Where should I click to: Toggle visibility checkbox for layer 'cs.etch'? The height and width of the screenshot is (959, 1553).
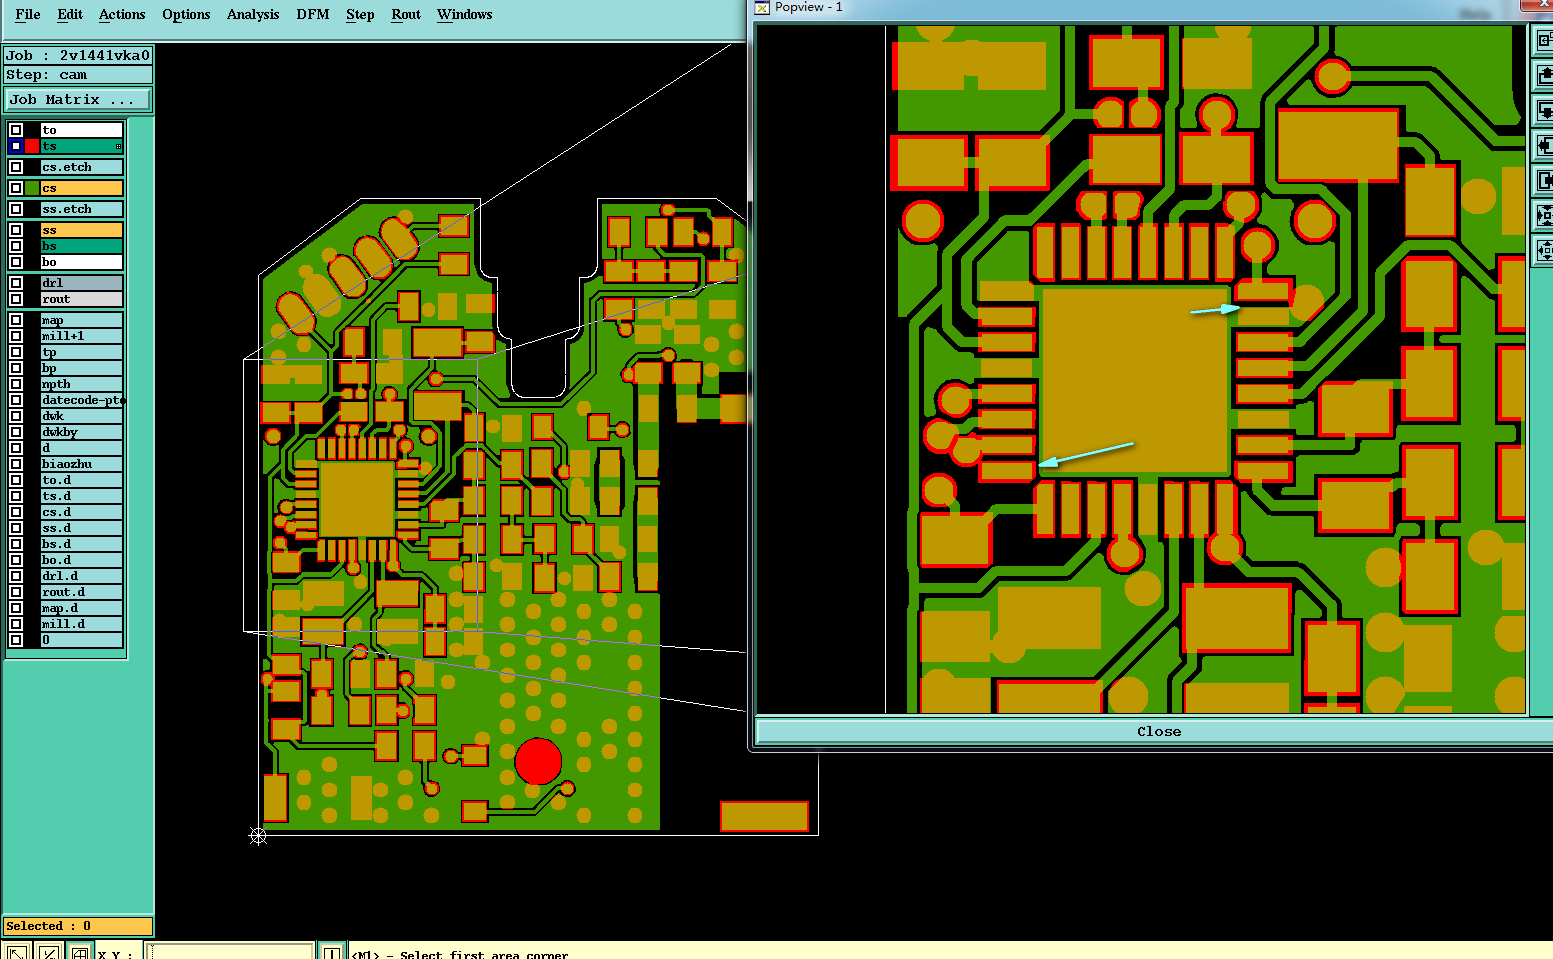tap(16, 167)
